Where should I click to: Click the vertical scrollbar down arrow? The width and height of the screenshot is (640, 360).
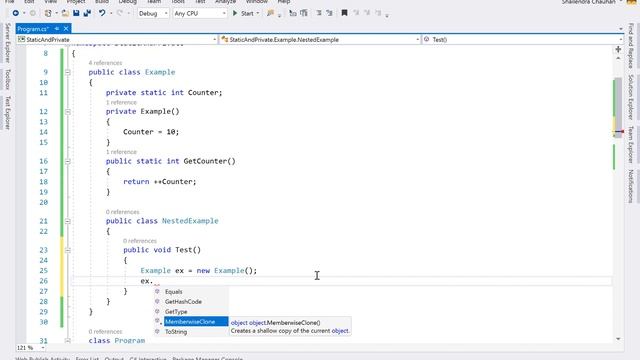pos(618,339)
